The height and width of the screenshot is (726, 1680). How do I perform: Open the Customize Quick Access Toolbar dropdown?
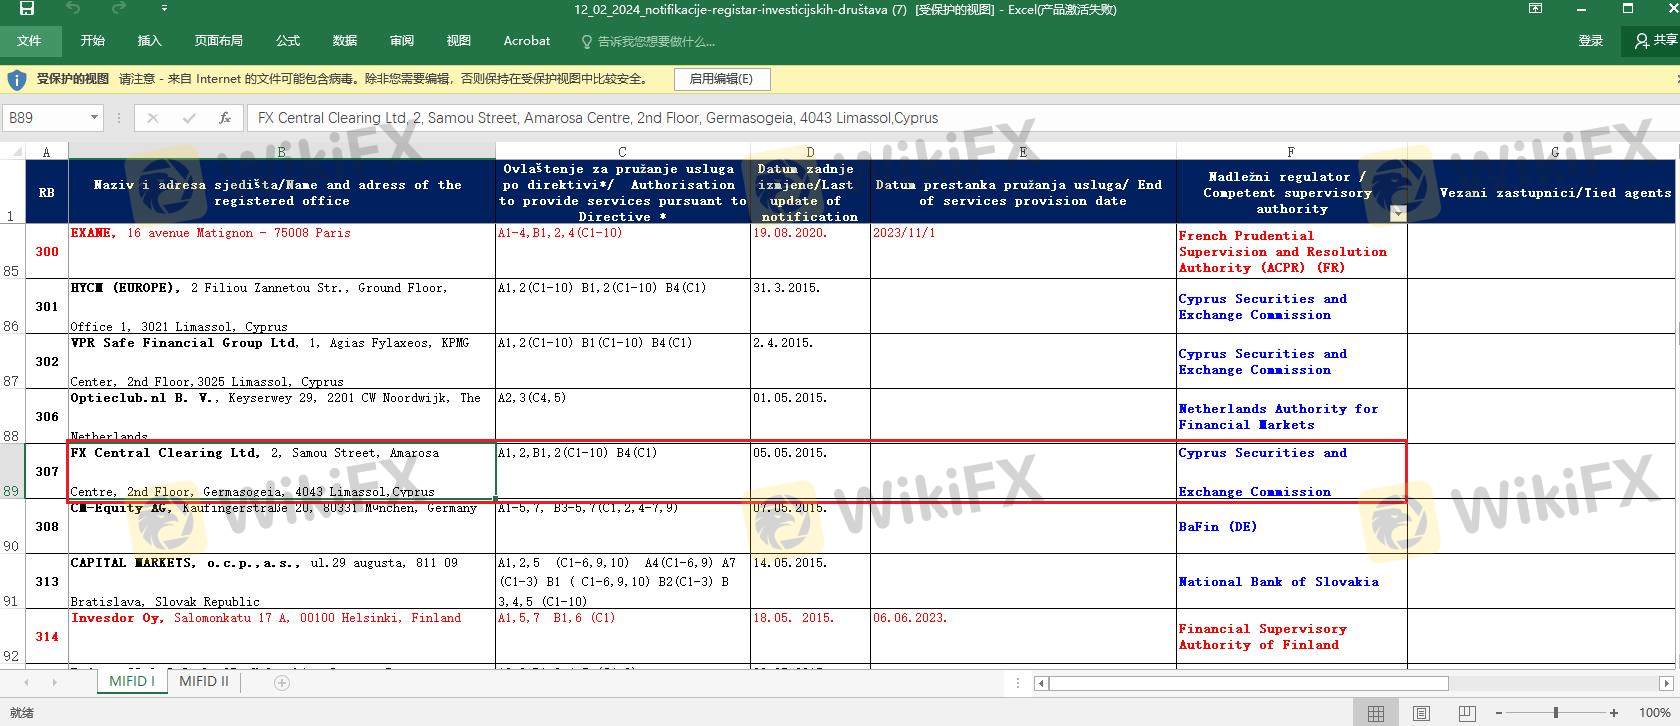point(164,9)
